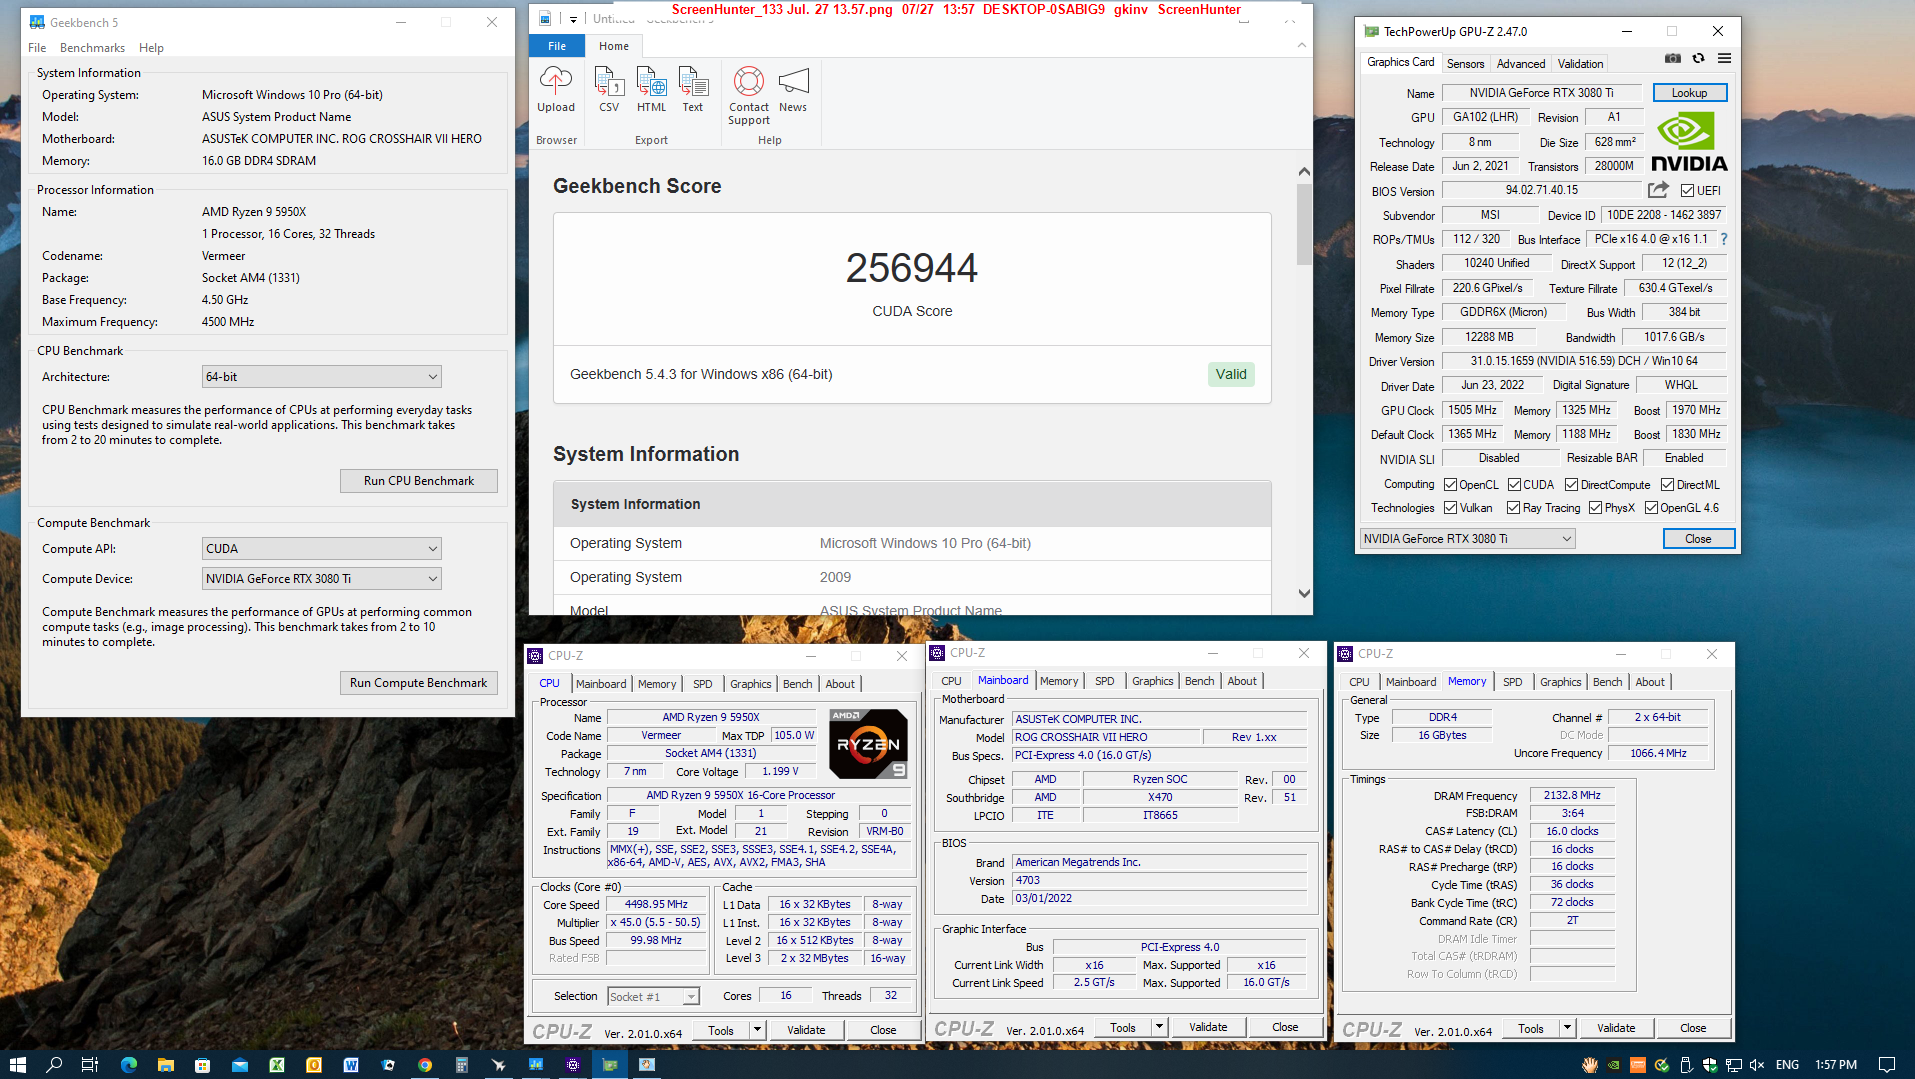Click GPU-Z refresh icon
Image resolution: width=1915 pixels, height=1079 pixels.
[x=1698, y=58]
